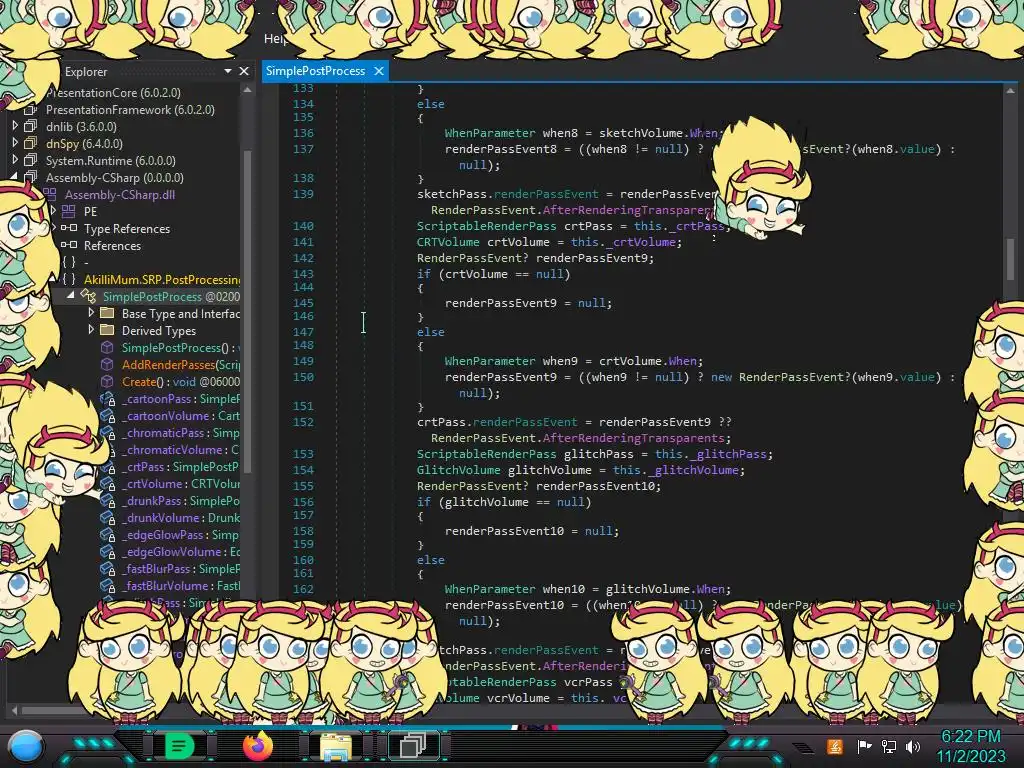This screenshot has height=768, width=1024.
Task: Click the Assembly Explorer scroll up arrow
Action: (x=248, y=91)
